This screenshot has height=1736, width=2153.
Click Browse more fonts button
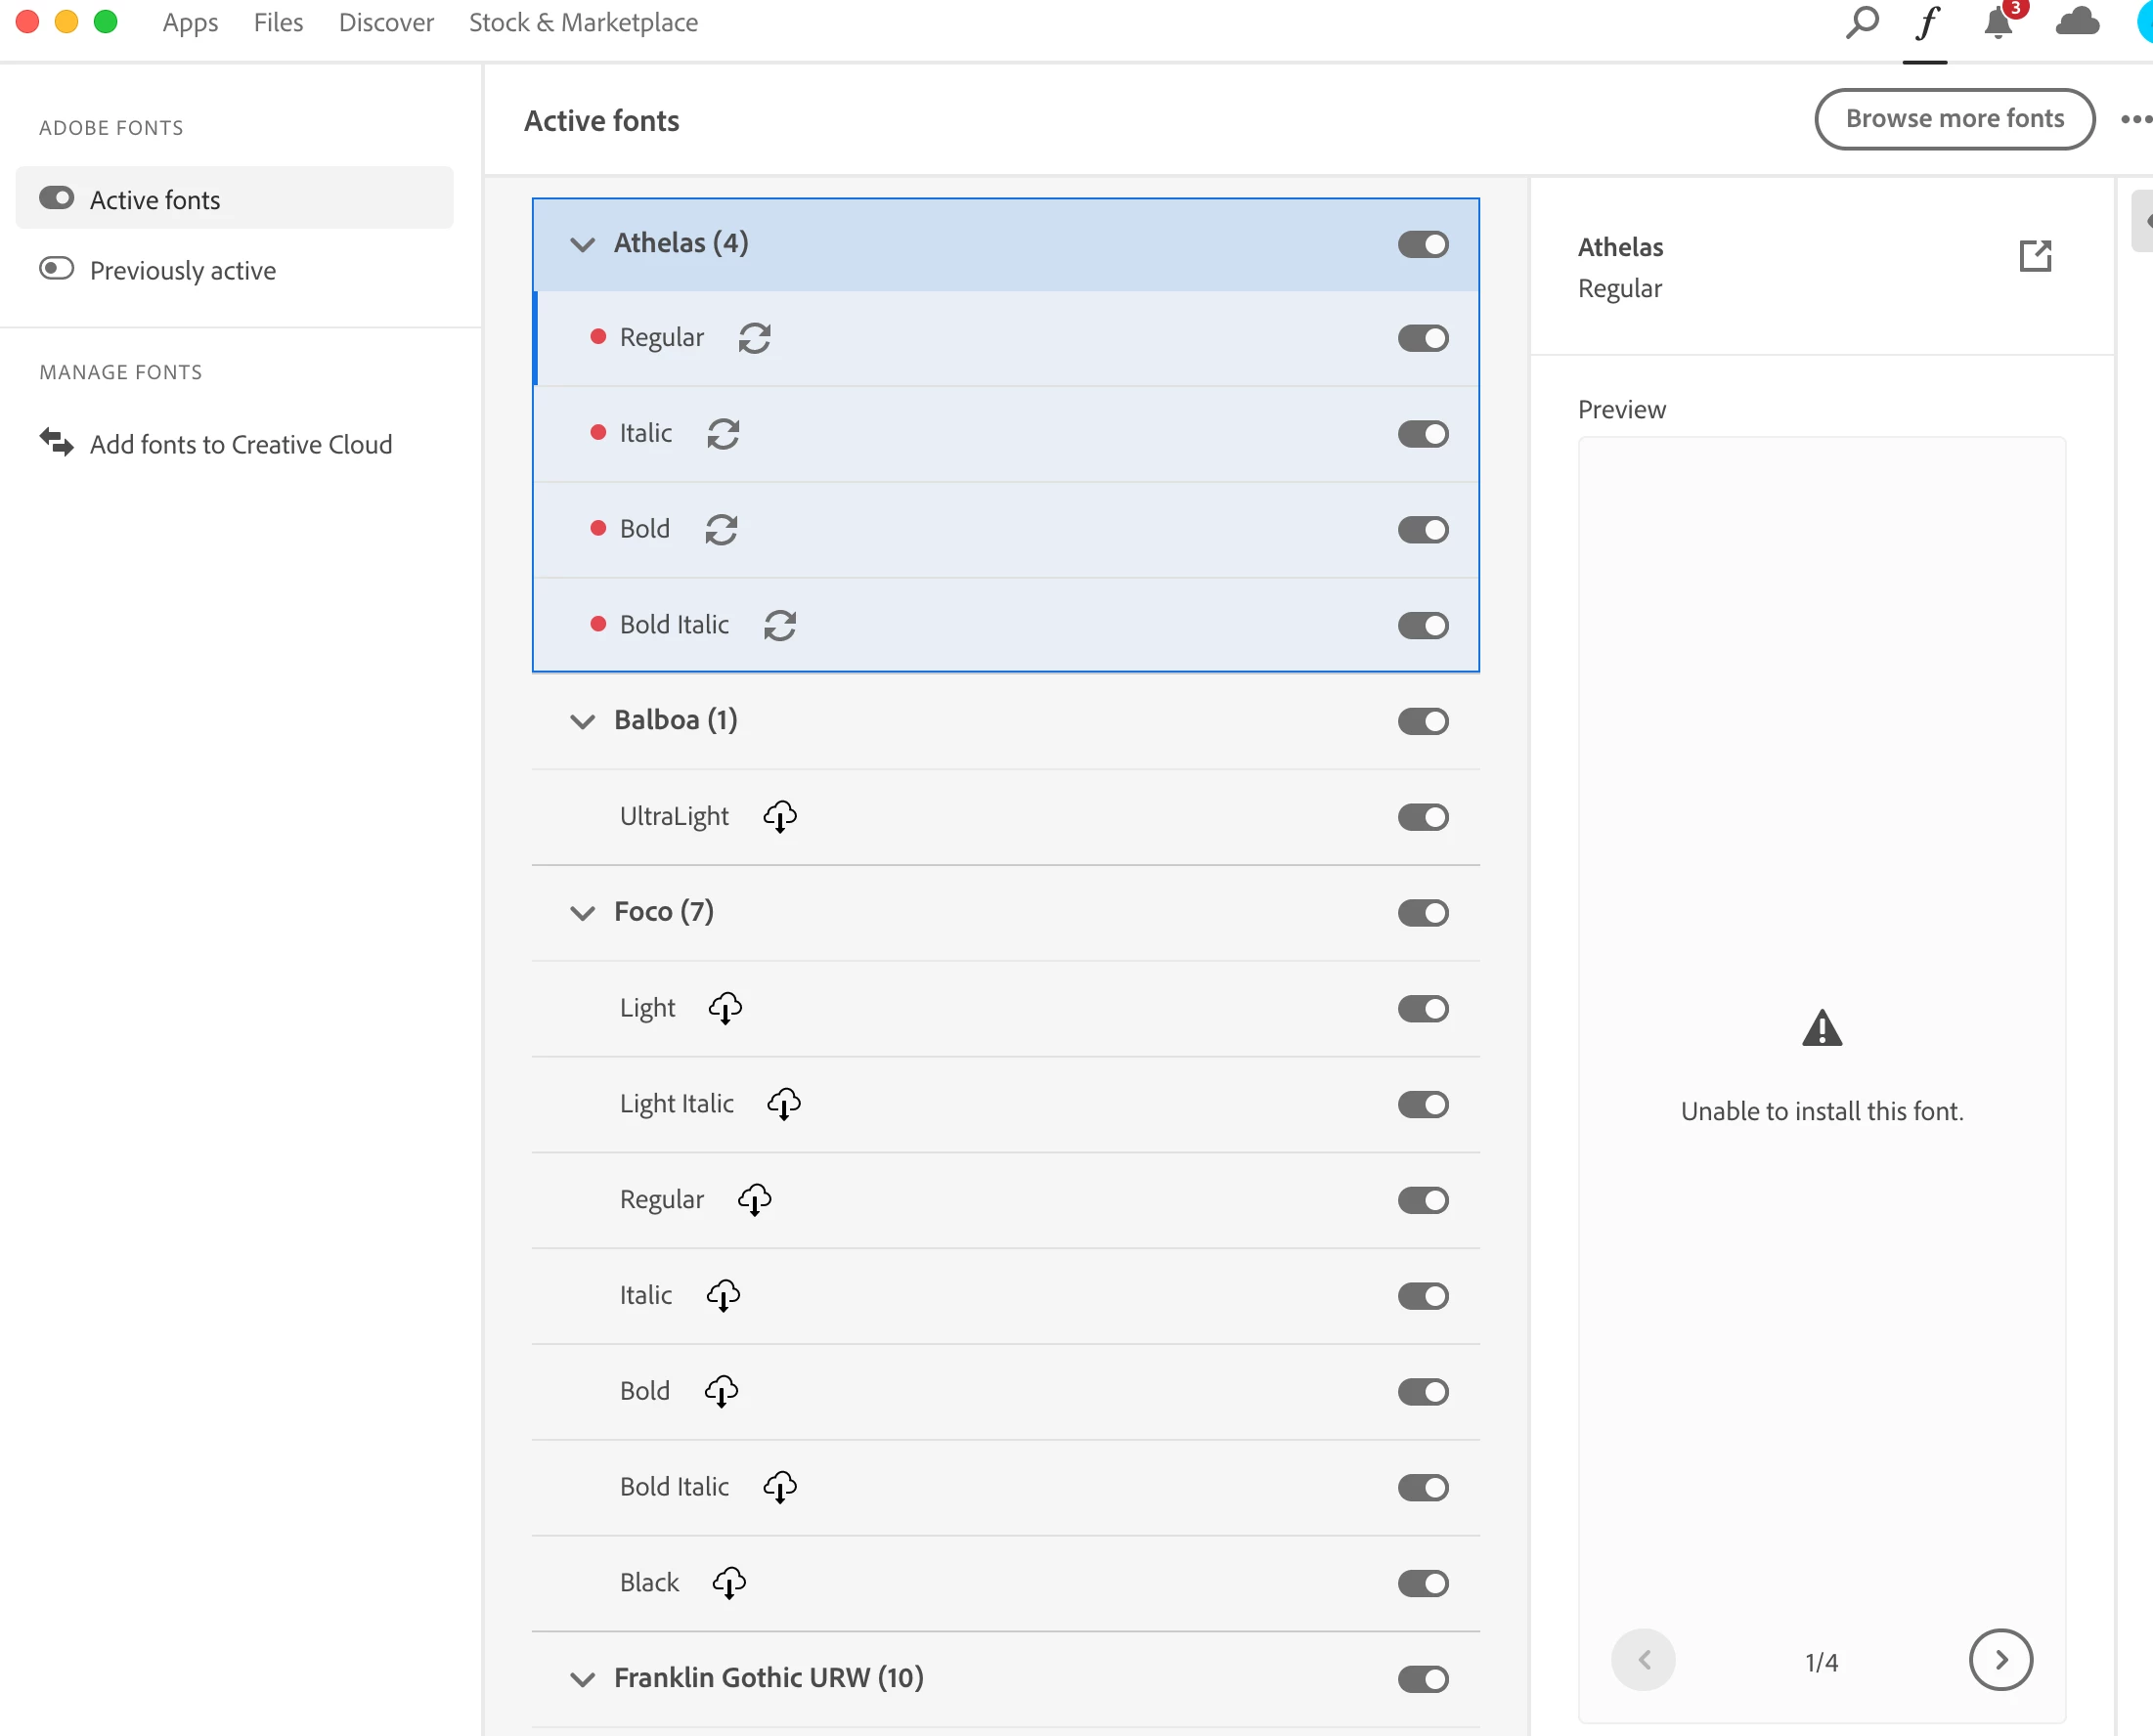1953,119
